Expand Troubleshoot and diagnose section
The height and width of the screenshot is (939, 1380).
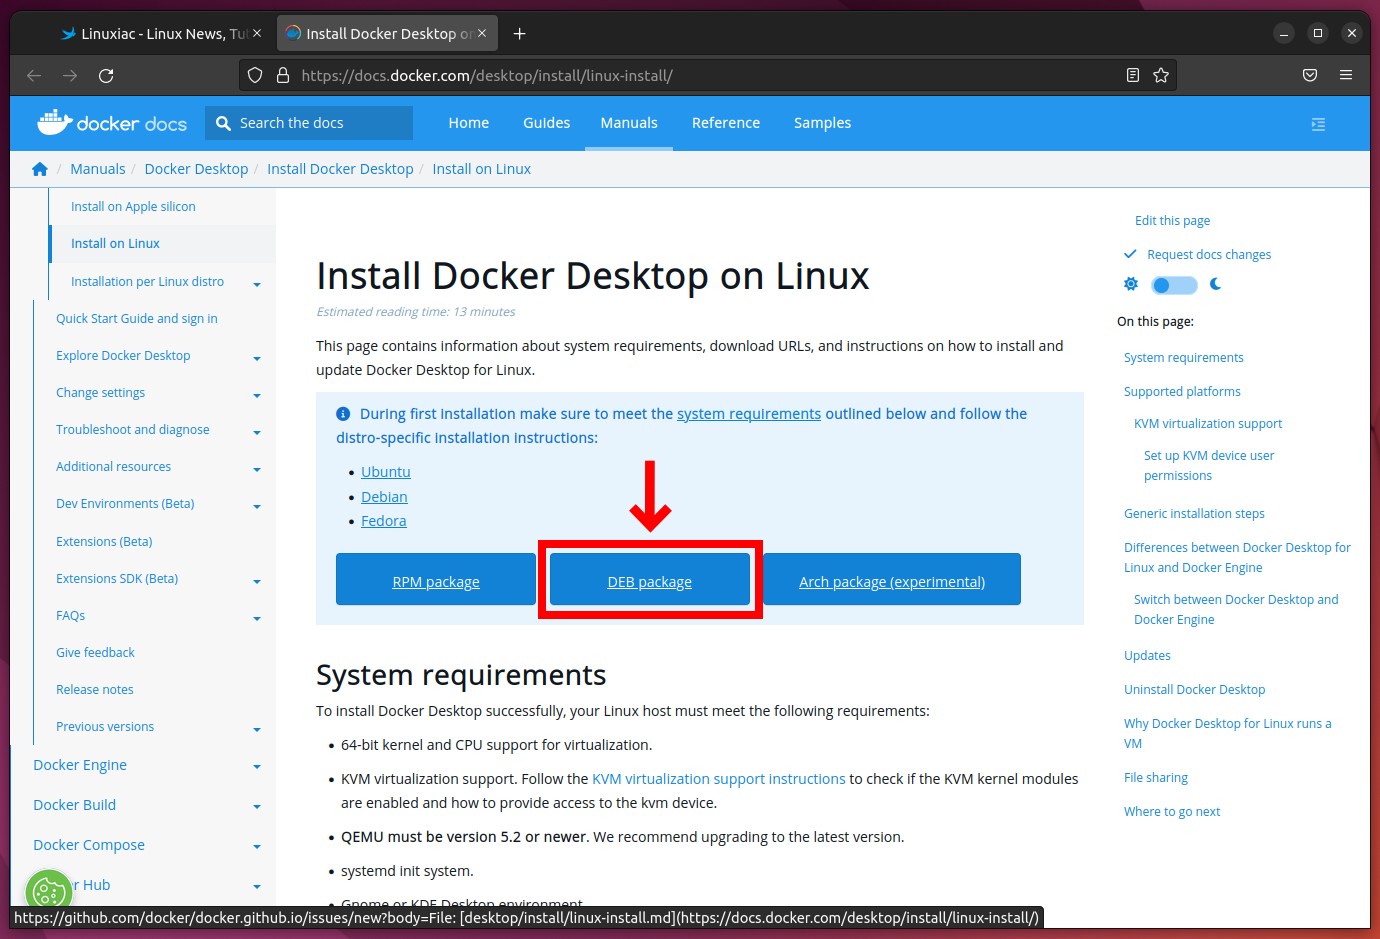257,432
